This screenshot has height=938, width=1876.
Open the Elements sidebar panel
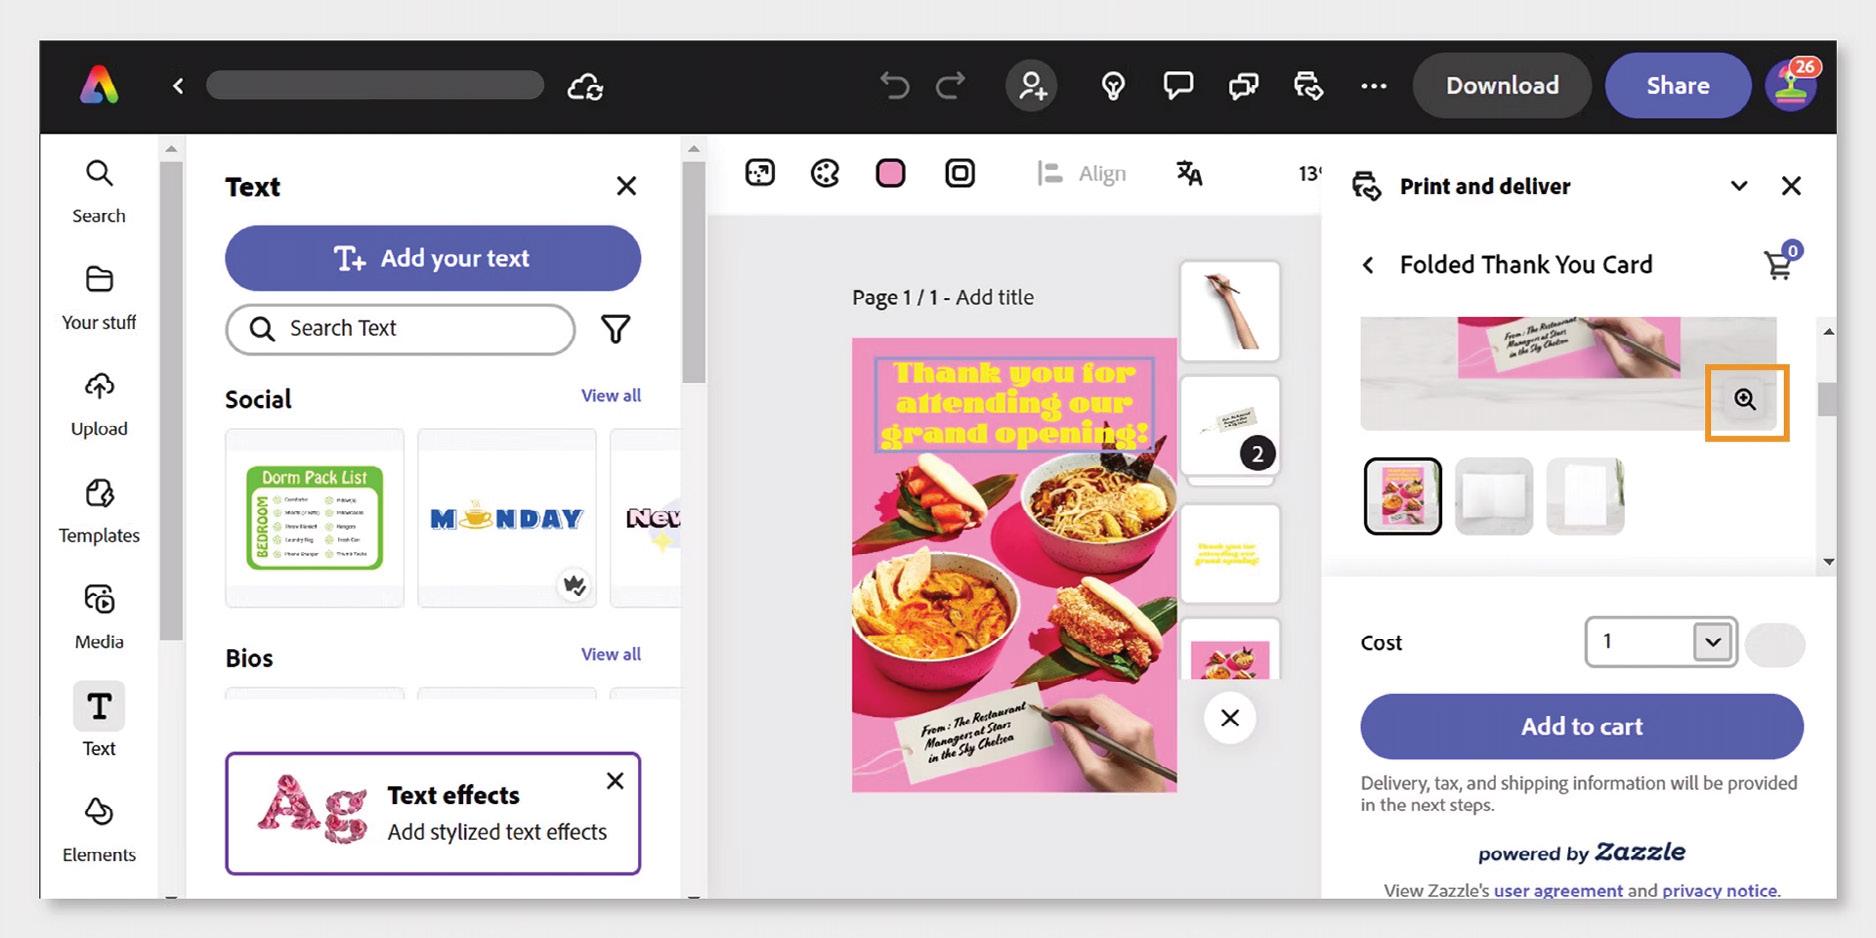point(99,829)
